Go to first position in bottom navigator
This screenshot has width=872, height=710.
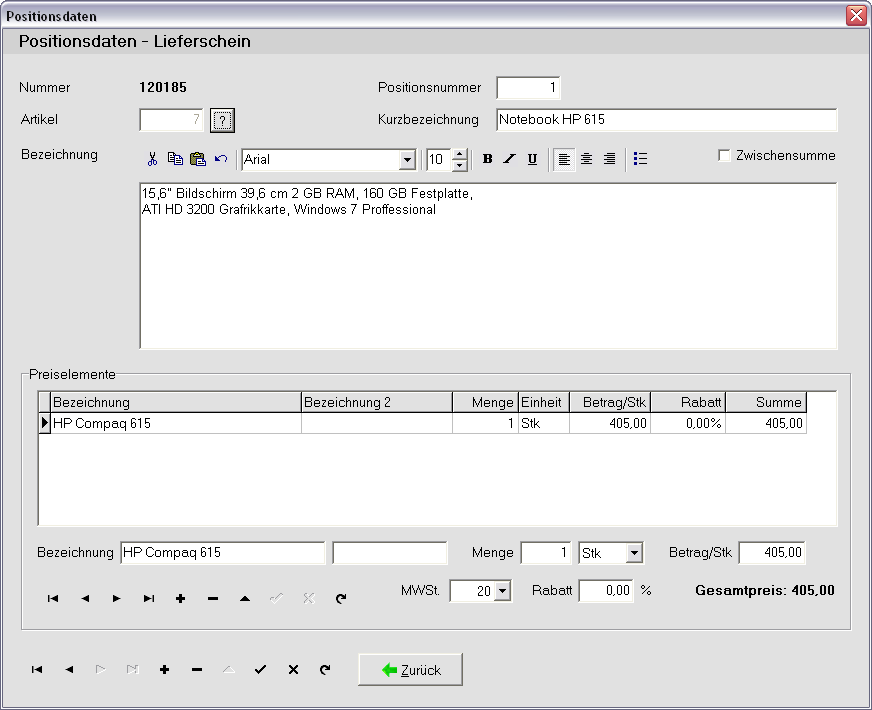click(x=37, y=669)
